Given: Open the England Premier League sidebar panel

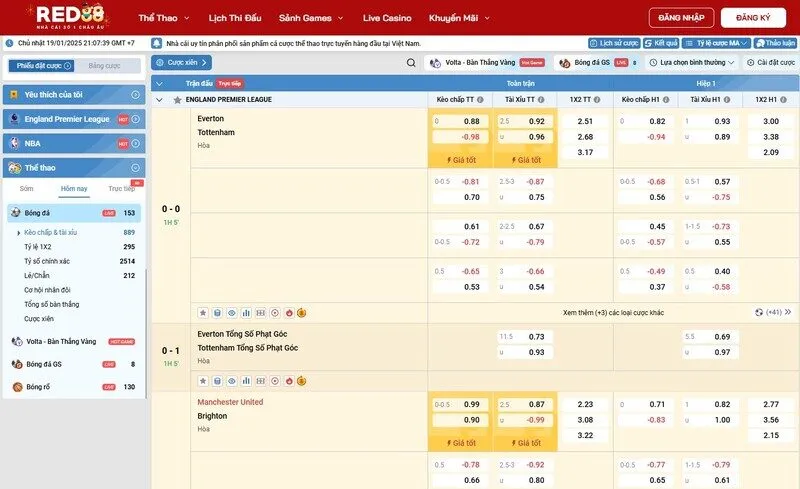Looking at the screenshot, I should point(74,119).
